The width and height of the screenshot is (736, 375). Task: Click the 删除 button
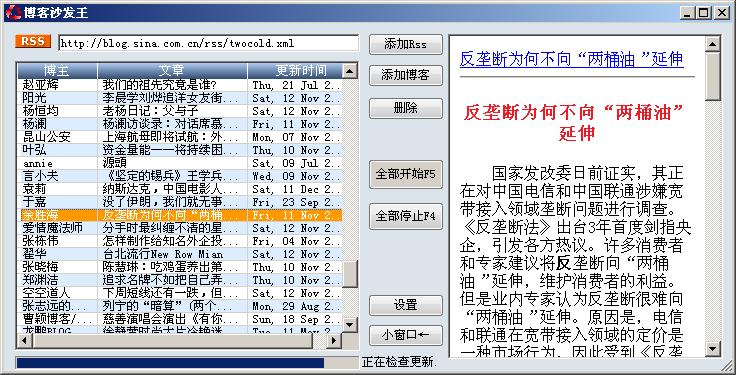point(406,108)
